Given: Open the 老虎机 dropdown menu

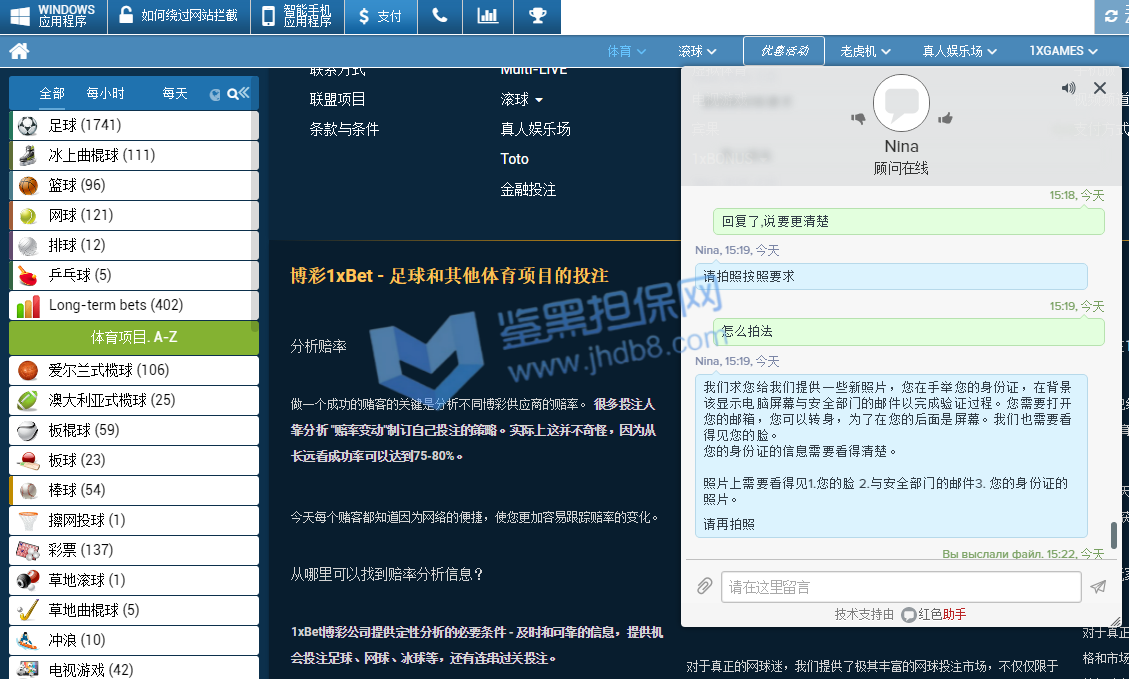Looking at the screenshot, I should pyautogui.click(x=866, y=51).
